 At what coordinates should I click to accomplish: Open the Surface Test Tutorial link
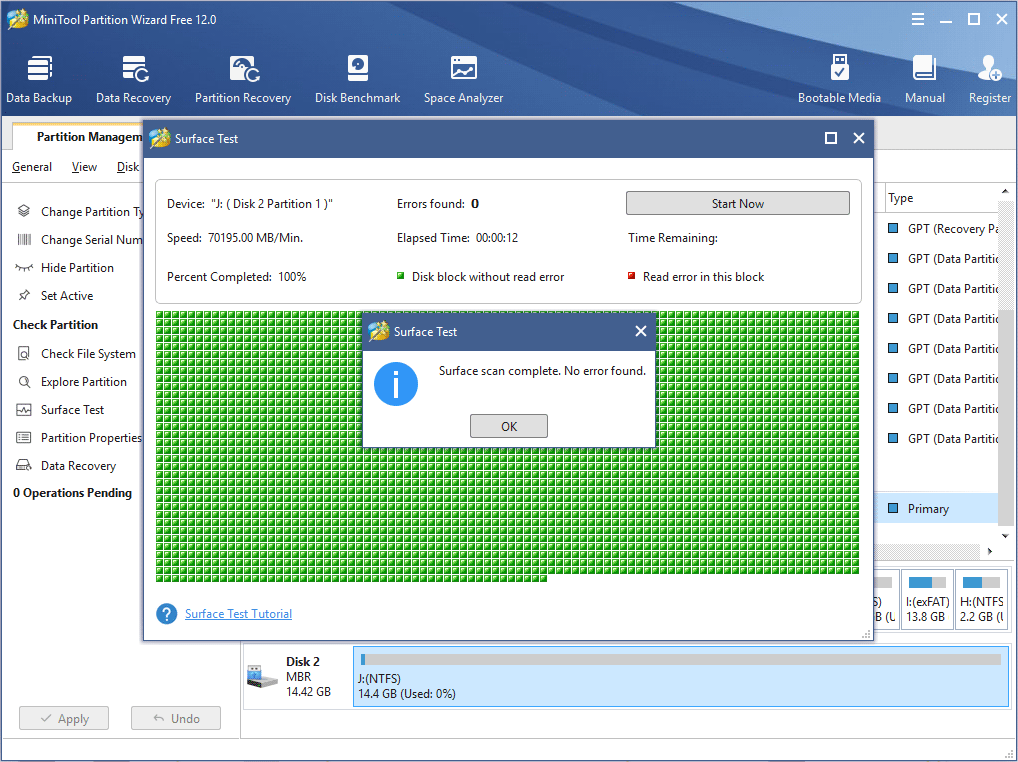click(x=238, y=614)
